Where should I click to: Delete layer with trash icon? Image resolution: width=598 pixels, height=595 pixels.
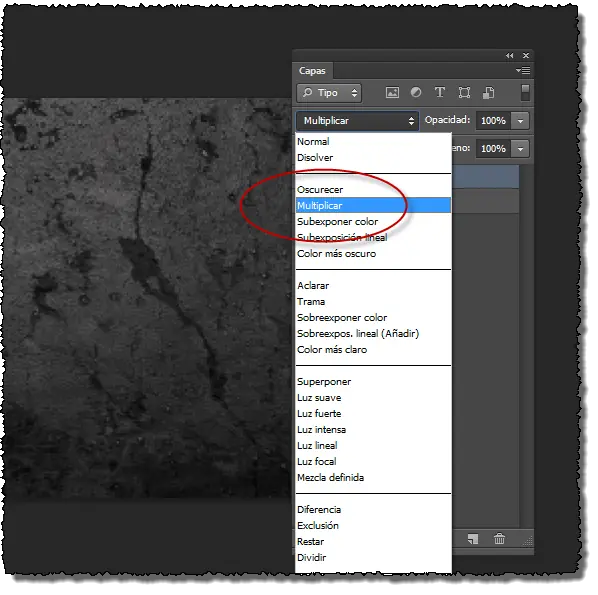499,539
